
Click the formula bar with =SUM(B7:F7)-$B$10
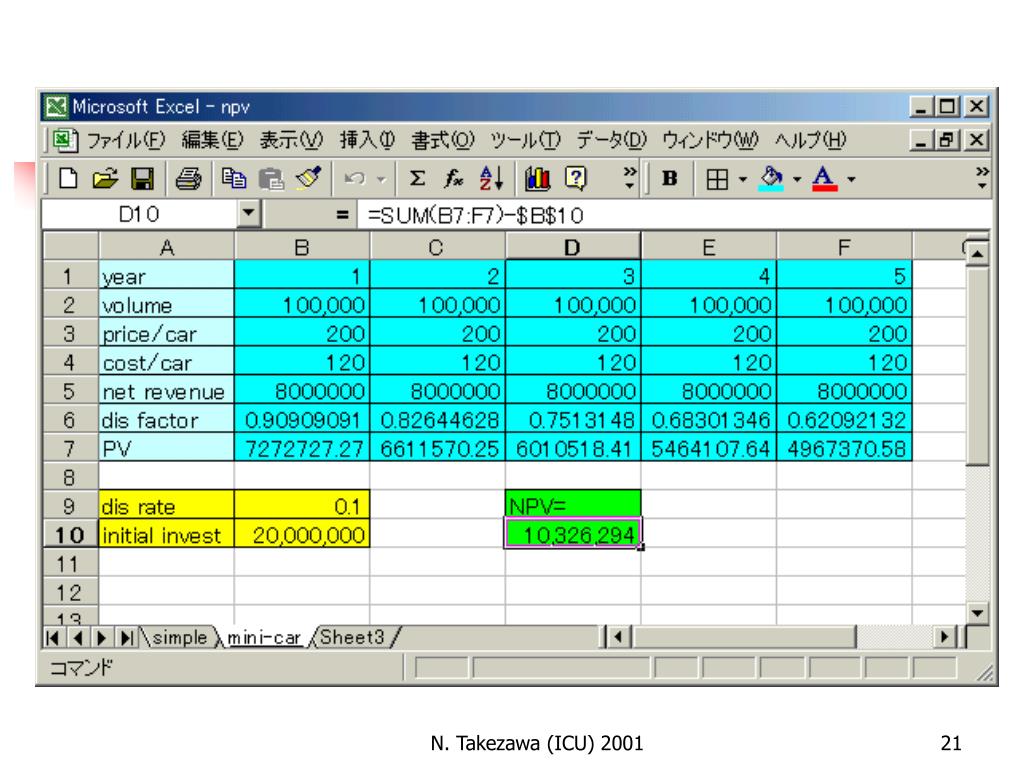click(673, 215)
